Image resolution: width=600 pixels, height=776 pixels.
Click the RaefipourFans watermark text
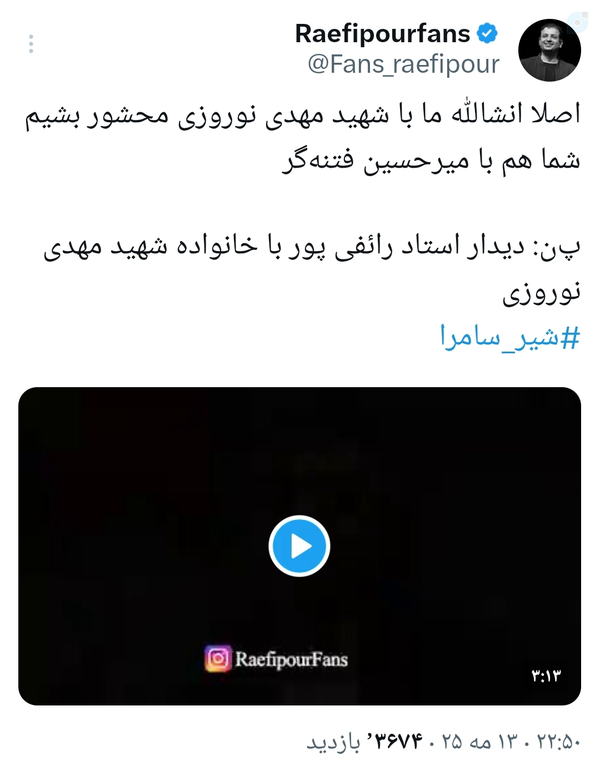coord(292,659)
